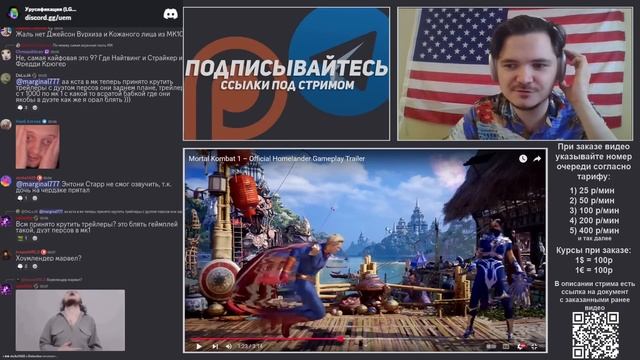This screenshot has height=360, width=640.
Task: Toggle subtitles in the video player
Action: click(x=506, y=346)
